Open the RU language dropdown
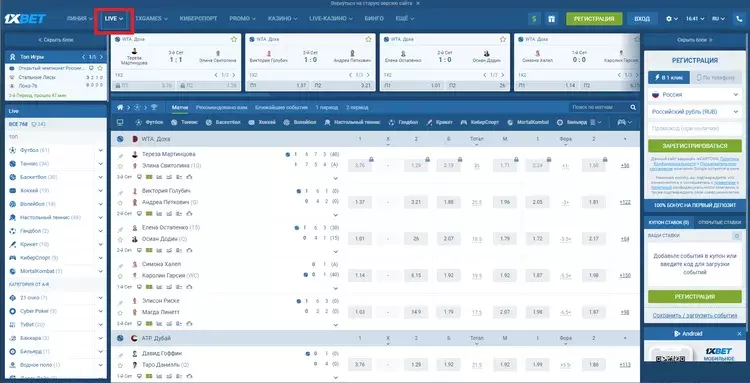The height and width of the screenshot is (383, 750). pos(718,19)
